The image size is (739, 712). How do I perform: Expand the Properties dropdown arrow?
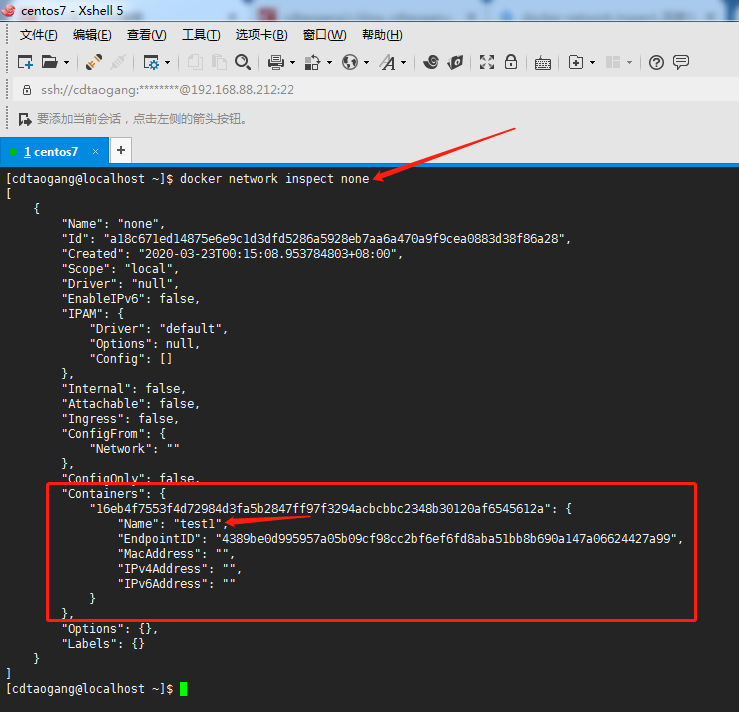click(168, 62)
